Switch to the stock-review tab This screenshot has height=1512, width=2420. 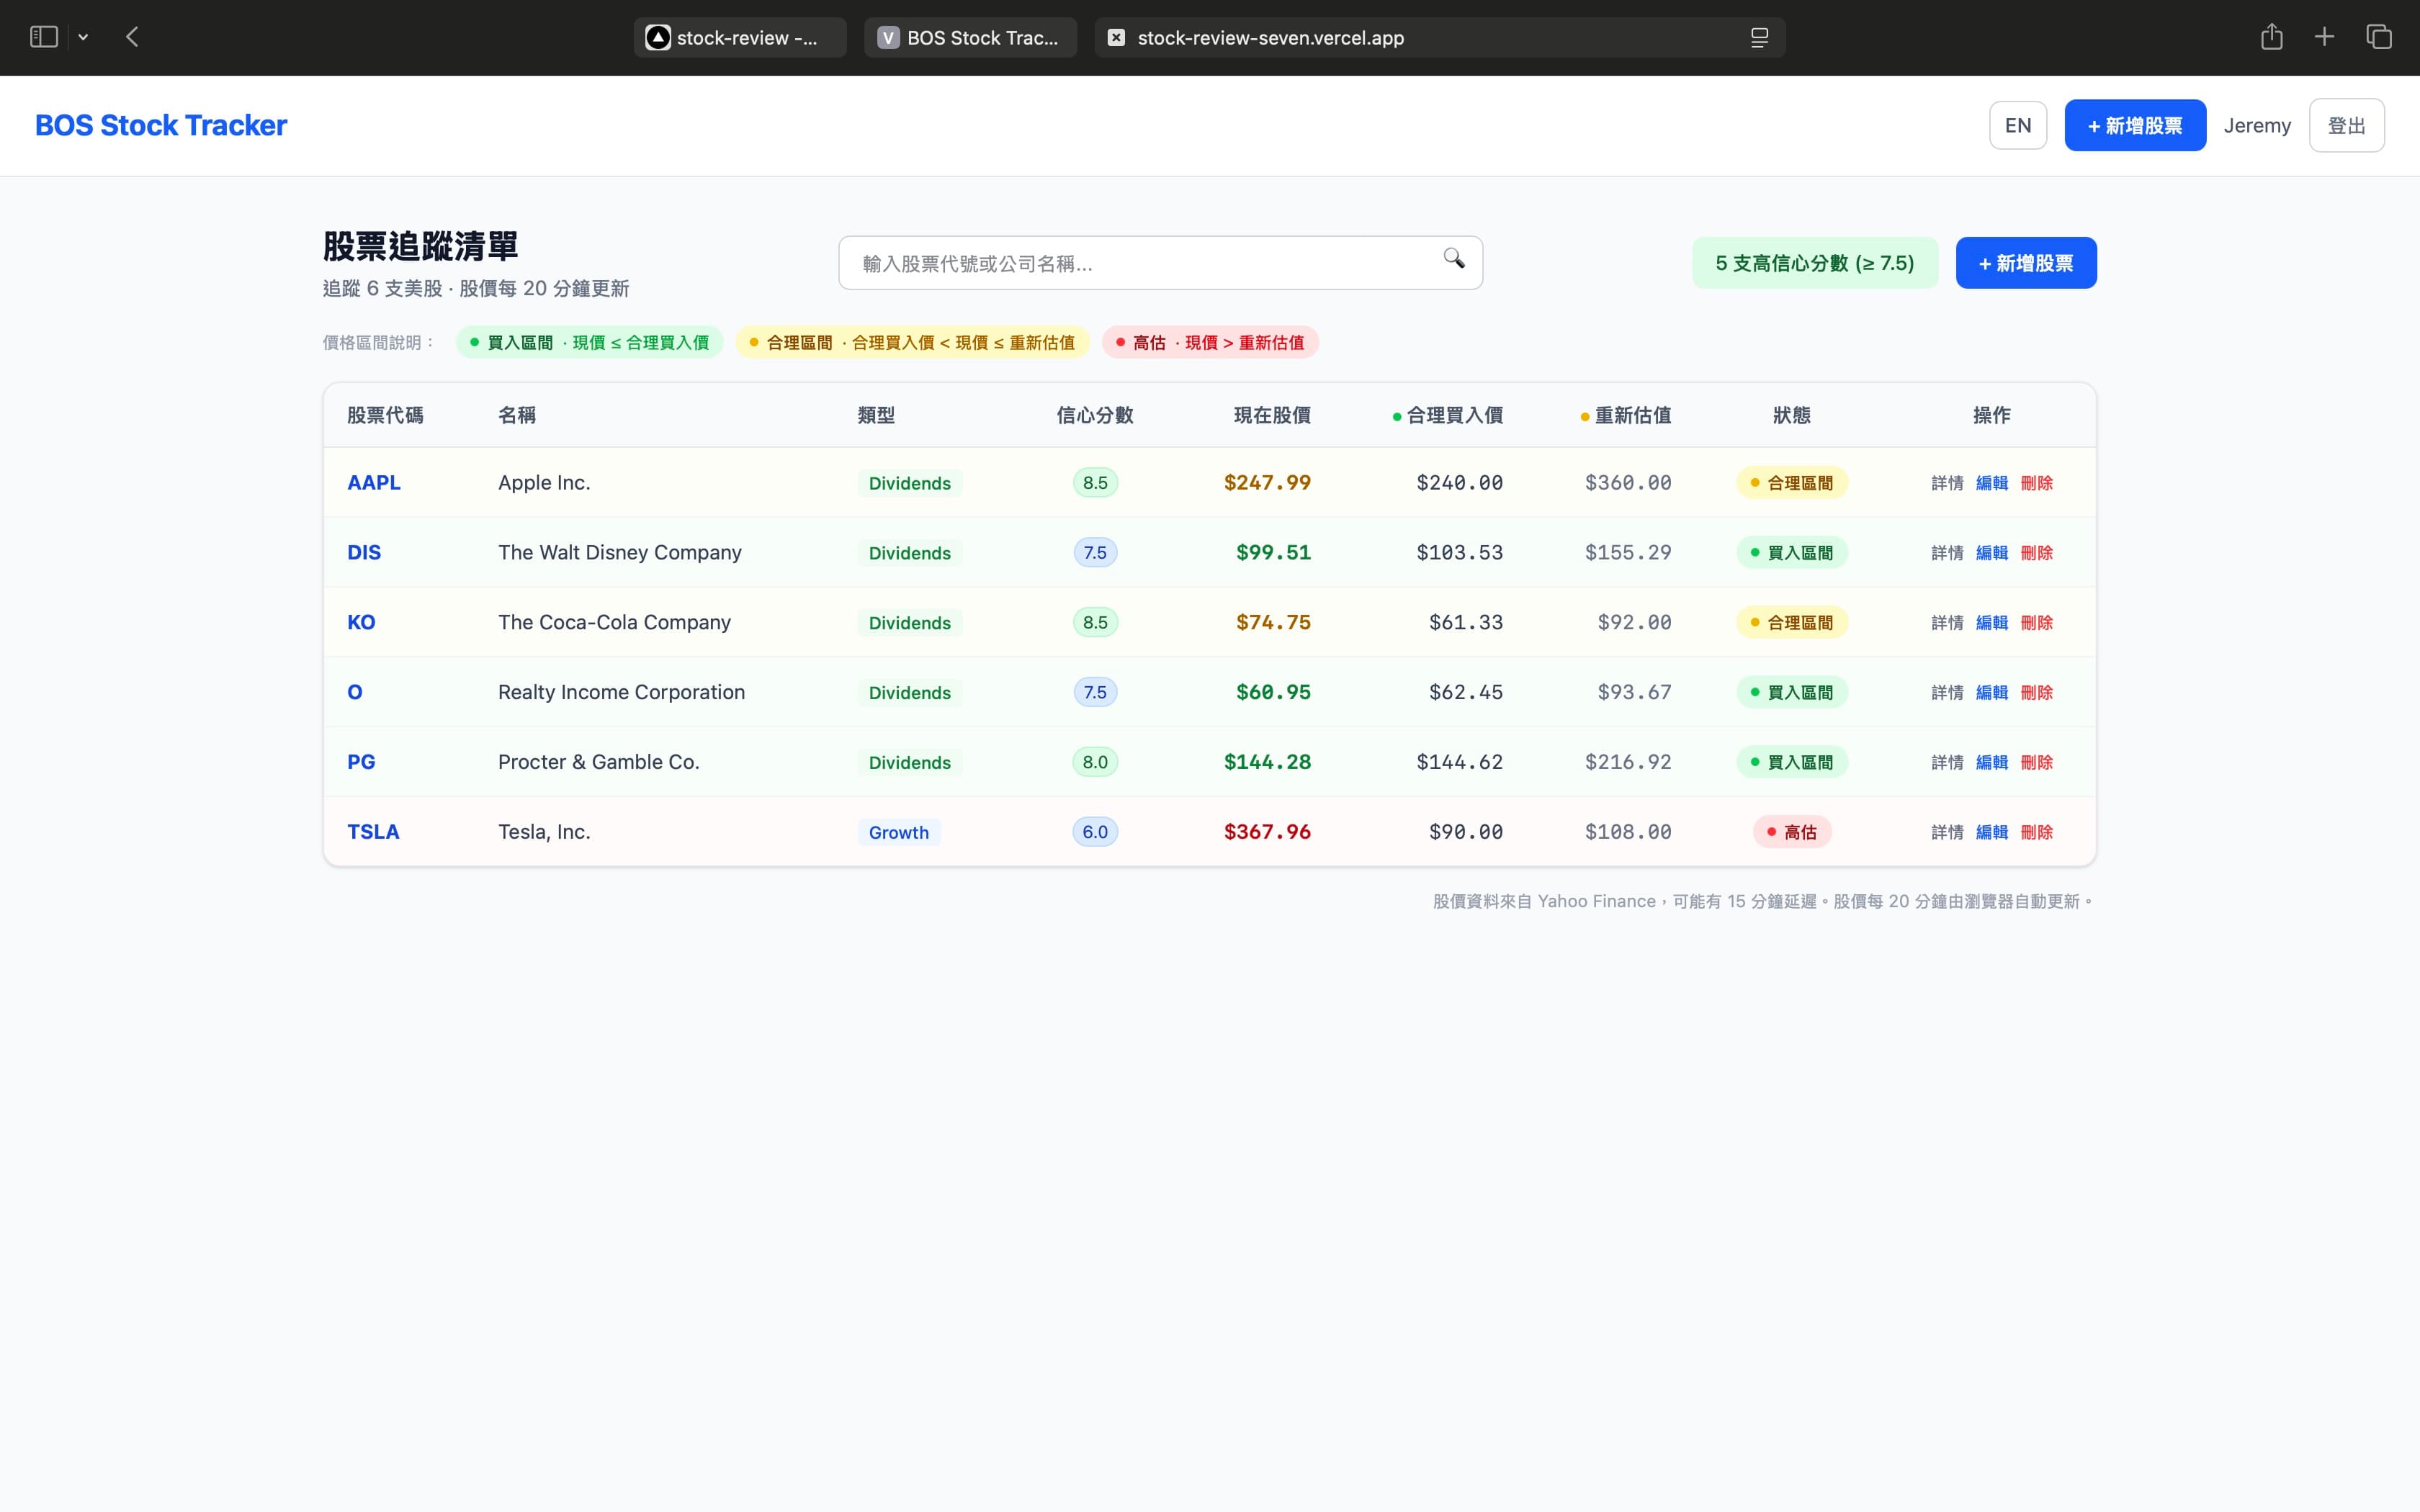[x=740, y=38]
